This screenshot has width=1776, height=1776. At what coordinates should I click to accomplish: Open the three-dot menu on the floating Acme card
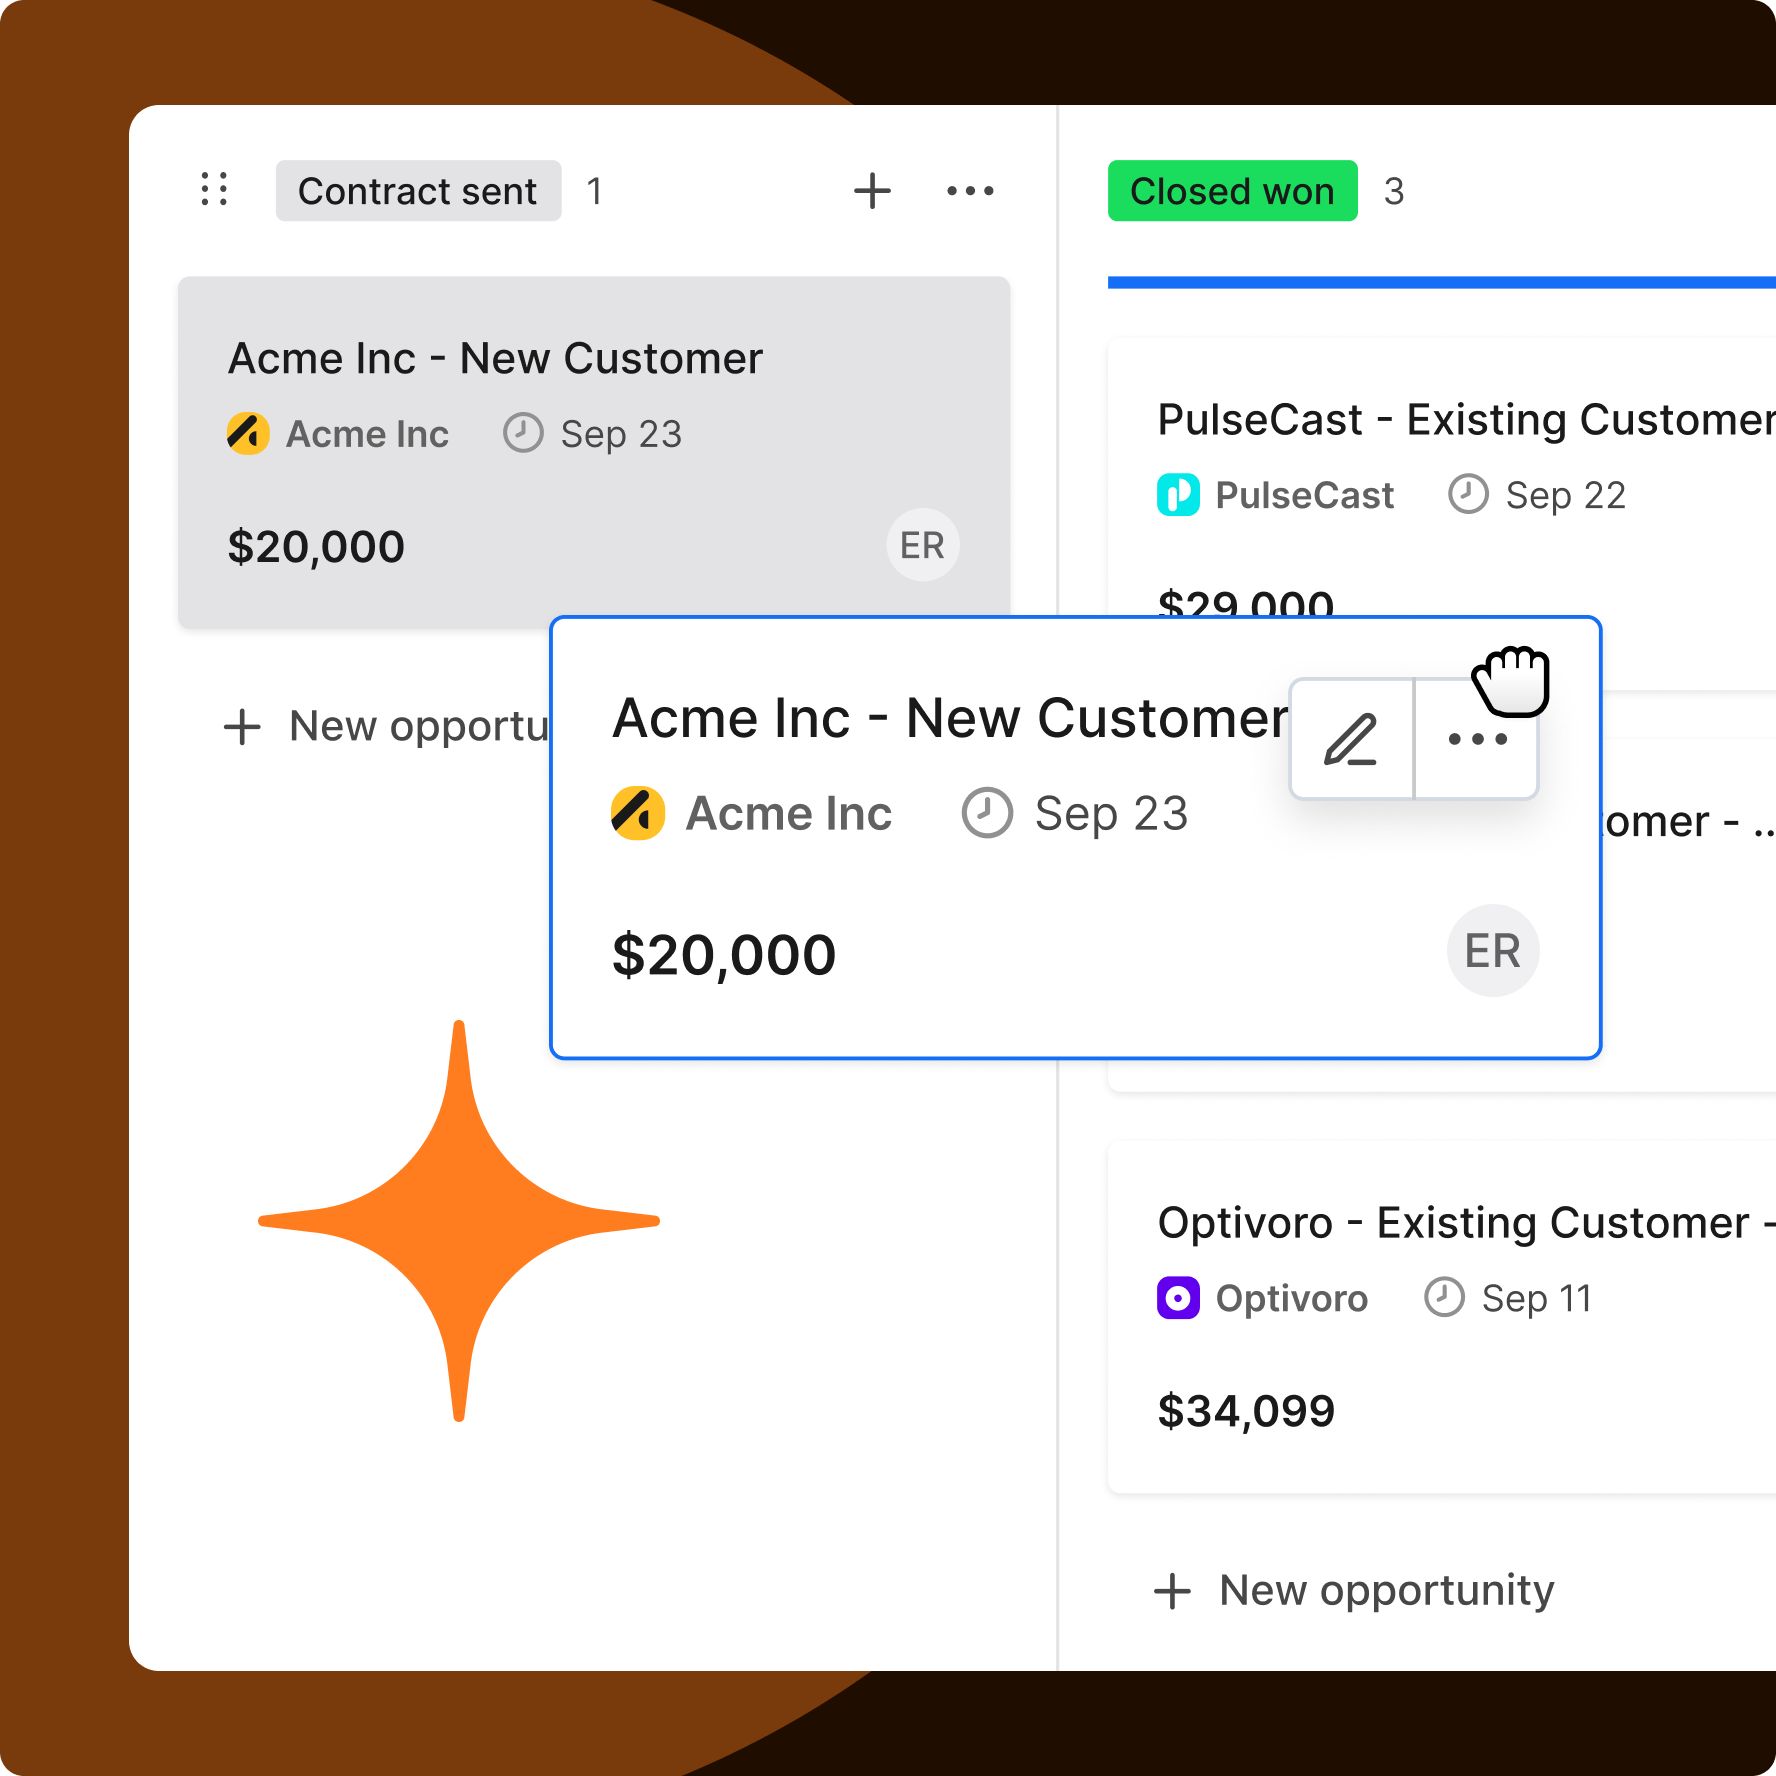[1476, 739]
